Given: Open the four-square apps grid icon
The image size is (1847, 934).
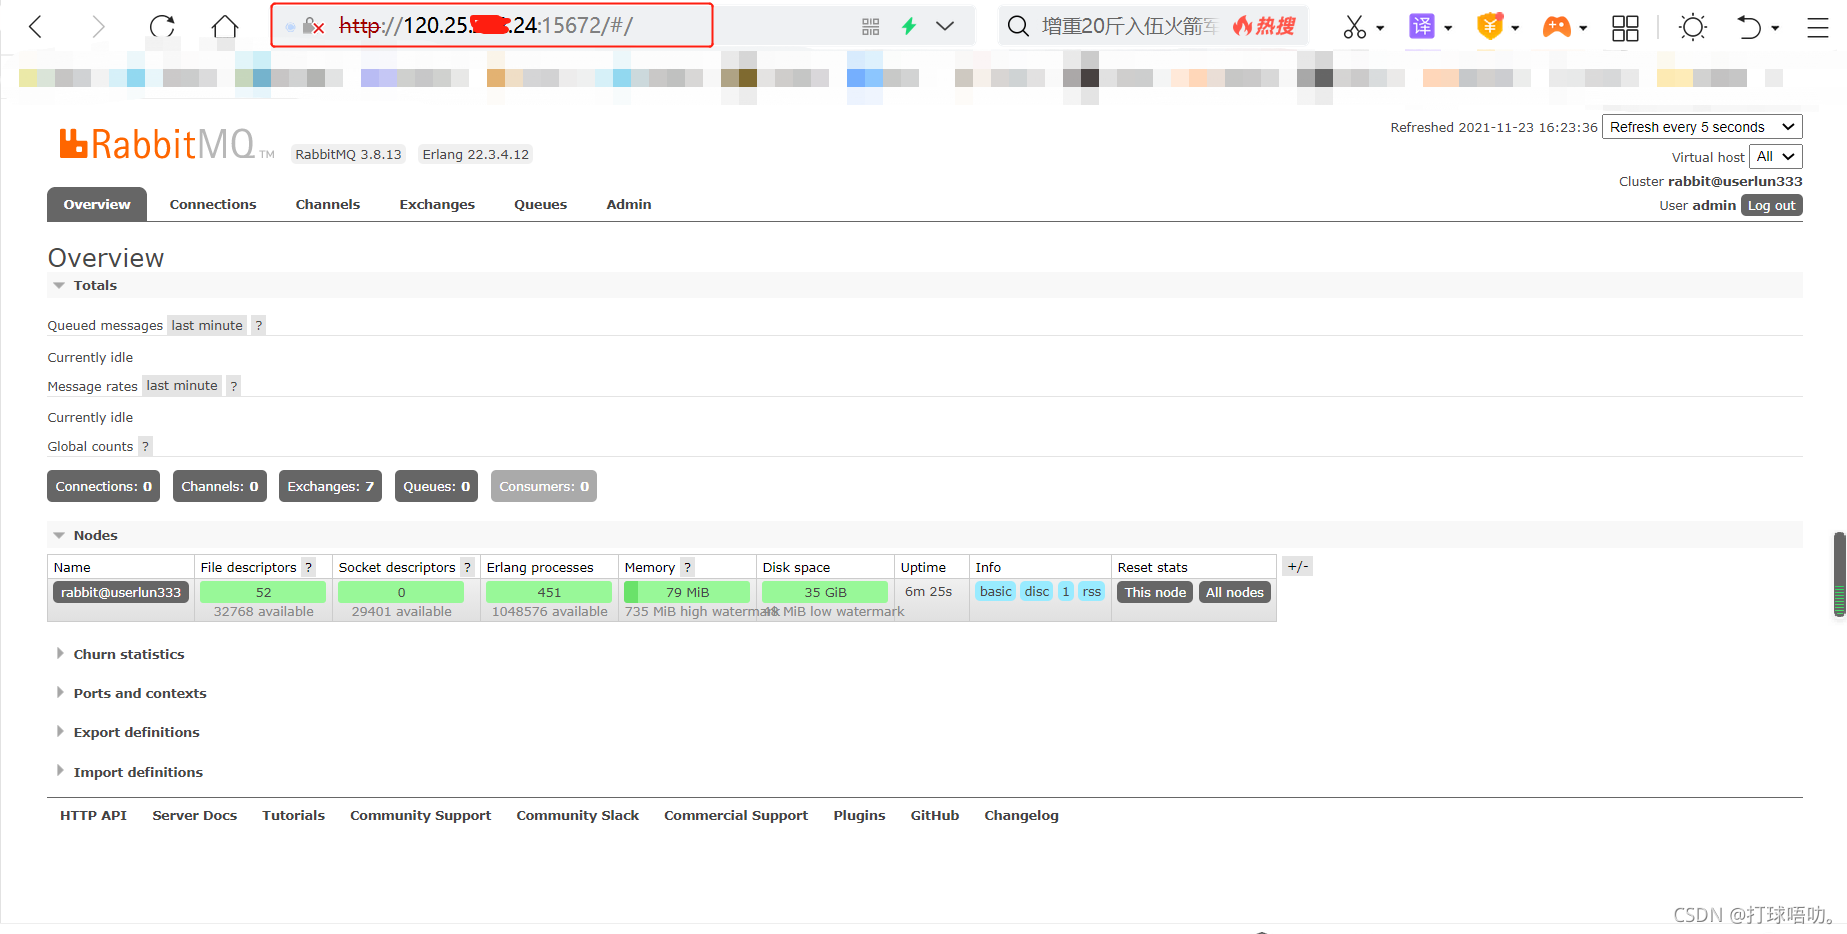Looking at the screenshot, I should [x=1626, y=27].
